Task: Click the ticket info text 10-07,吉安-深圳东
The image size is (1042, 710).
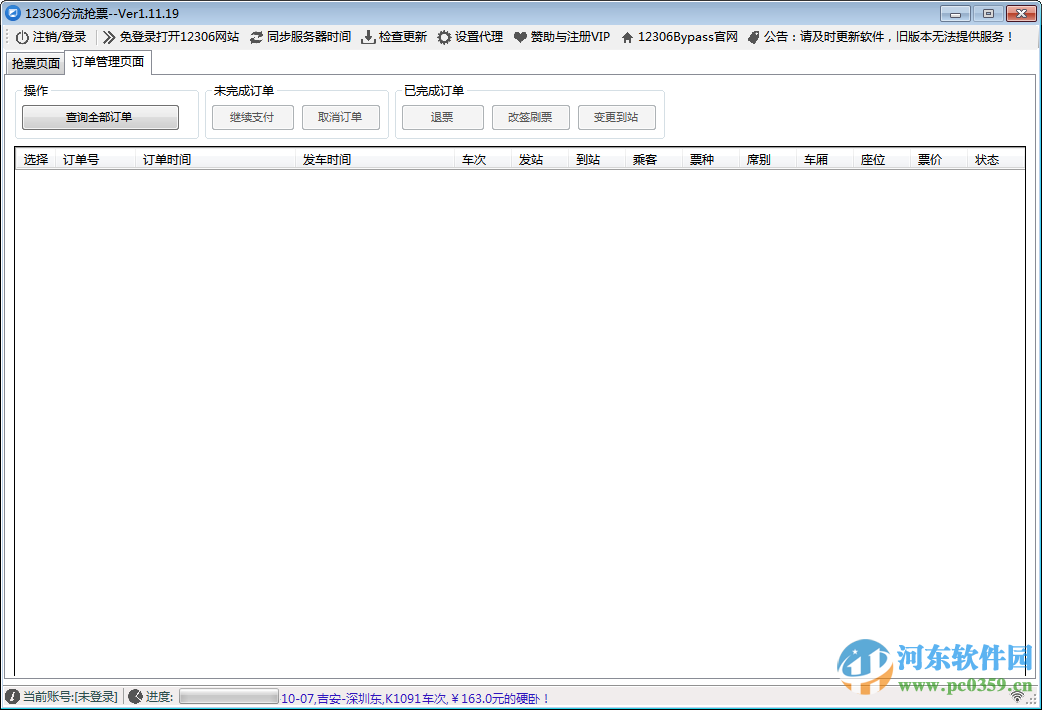Action: pos(330,696)
